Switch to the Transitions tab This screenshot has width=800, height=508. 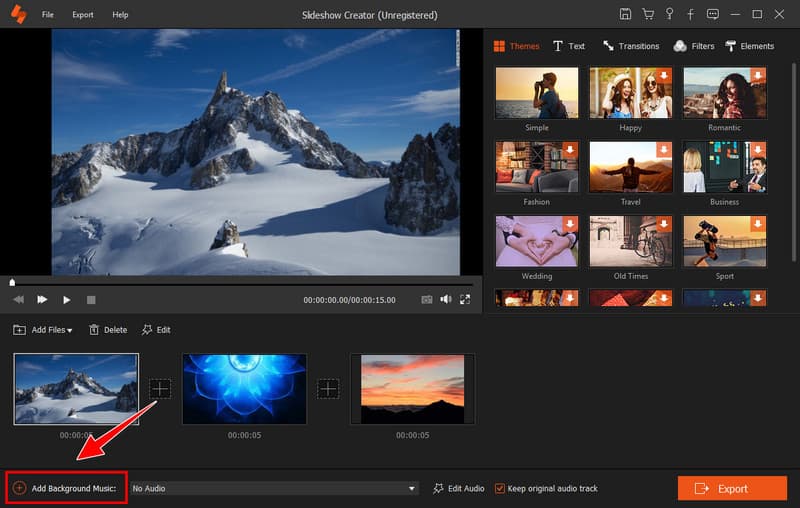pos(630,46)
